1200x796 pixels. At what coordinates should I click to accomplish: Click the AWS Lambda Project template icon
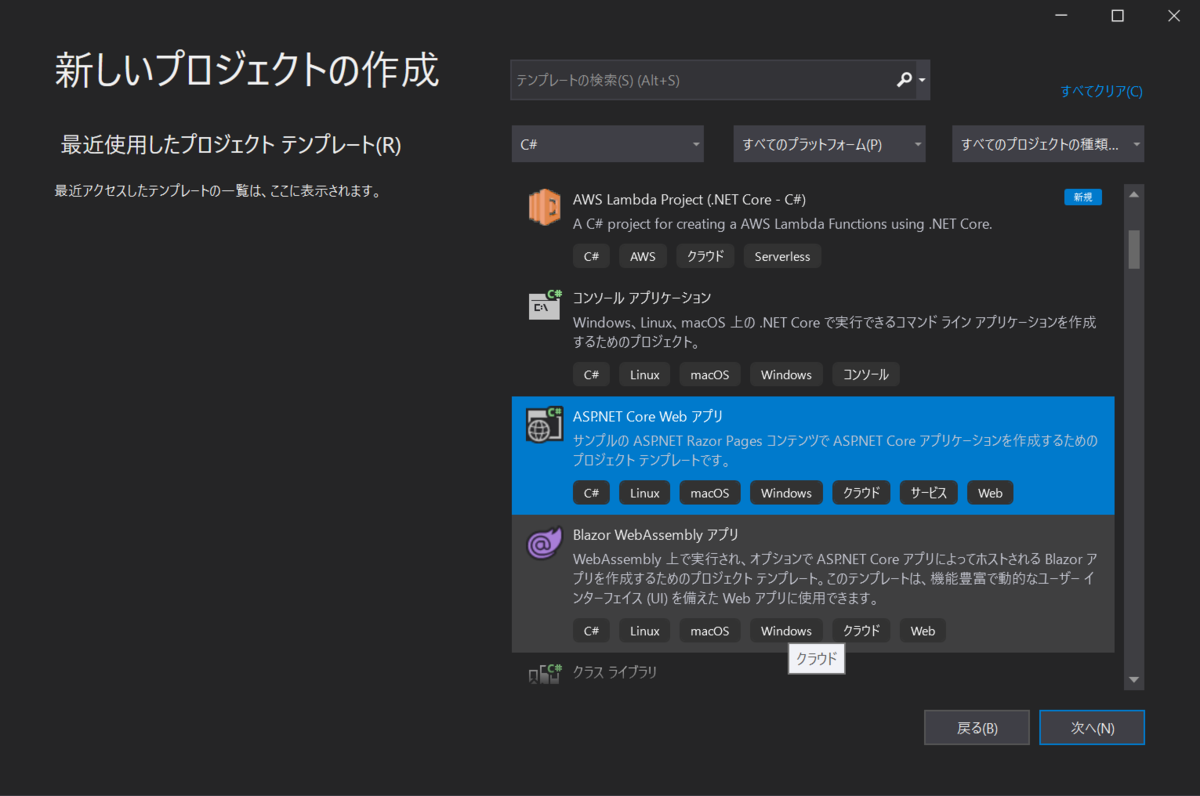[545, 207]
